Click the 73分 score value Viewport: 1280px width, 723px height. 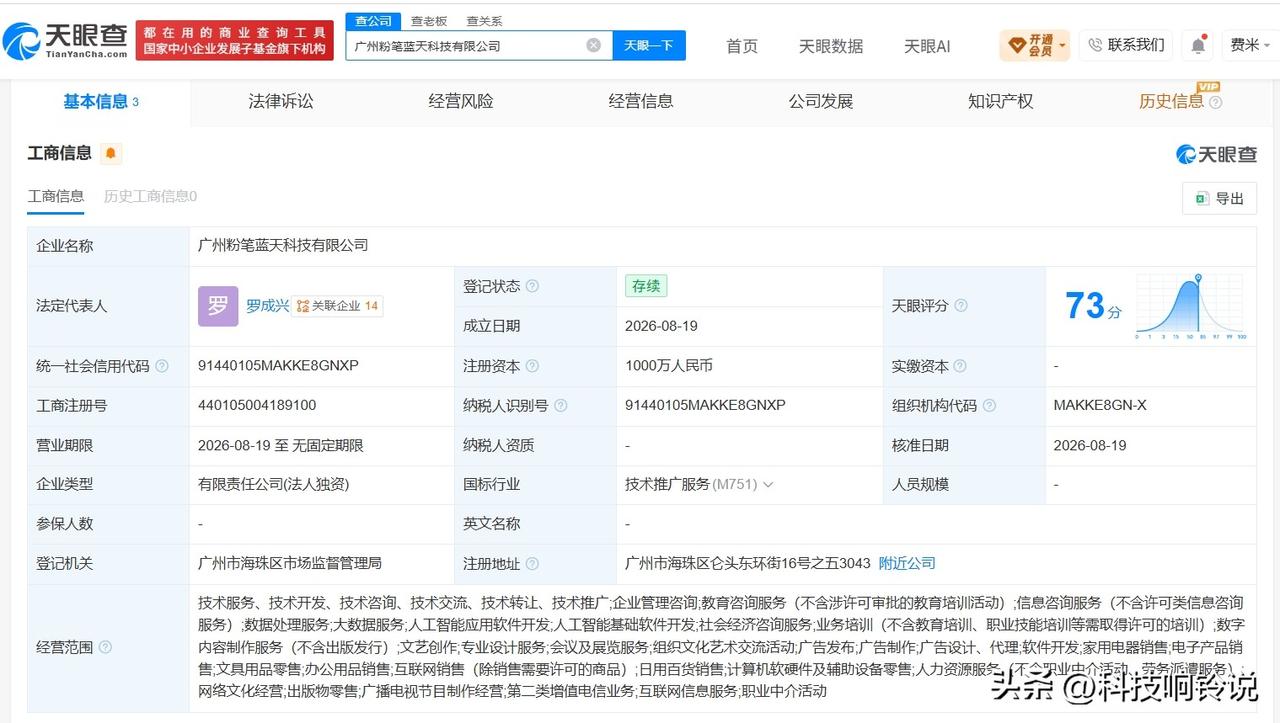click(x=1093, y=306)
